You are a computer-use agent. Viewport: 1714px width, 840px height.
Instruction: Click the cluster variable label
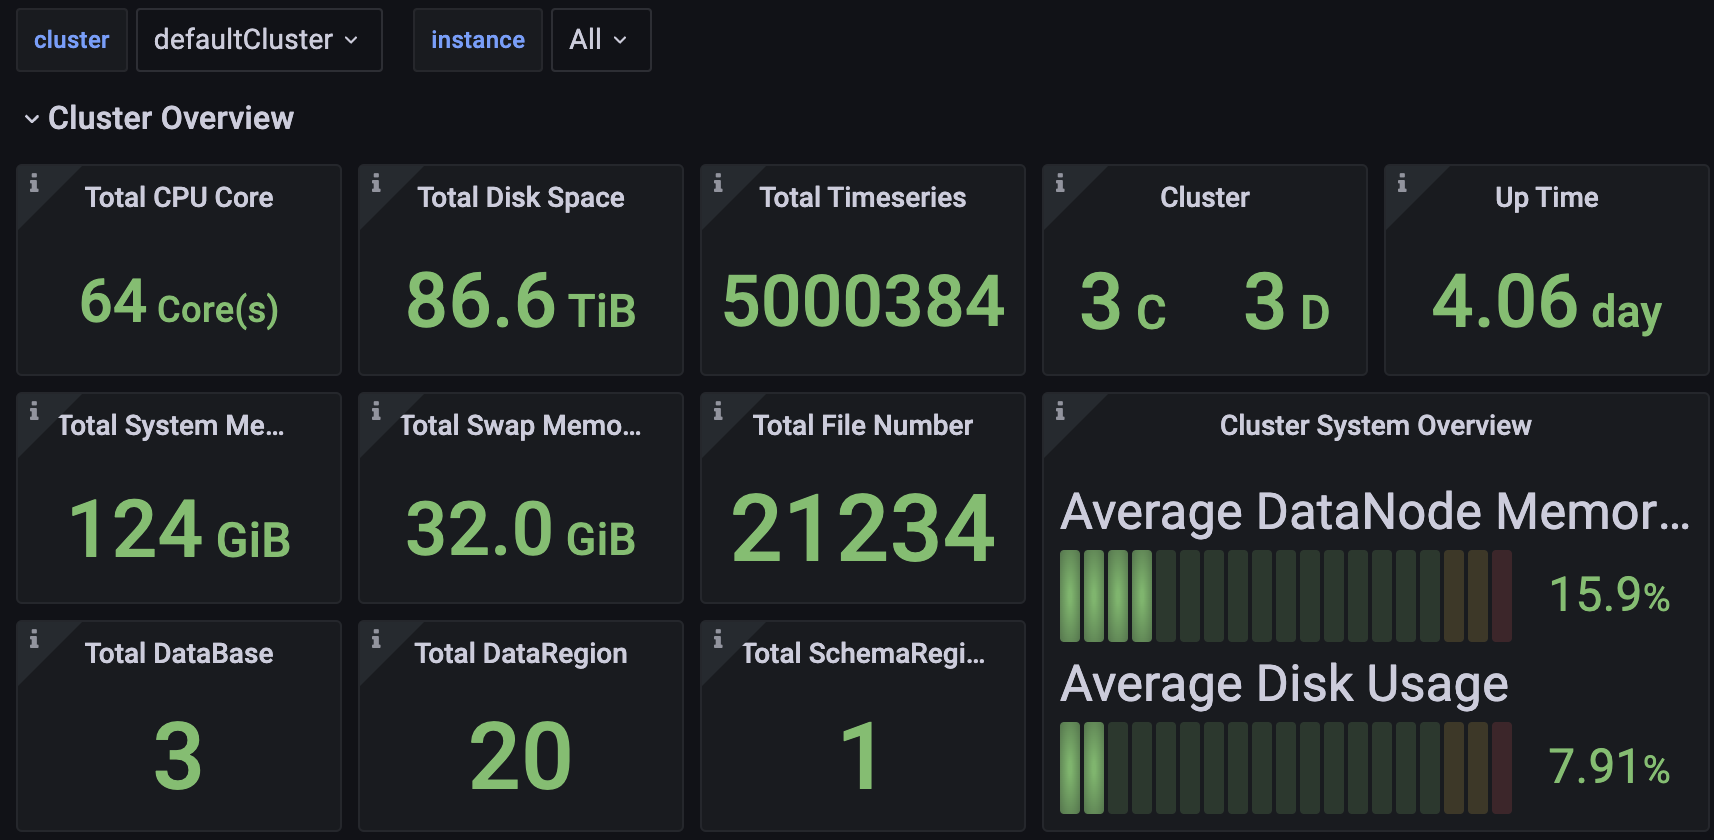71,40
